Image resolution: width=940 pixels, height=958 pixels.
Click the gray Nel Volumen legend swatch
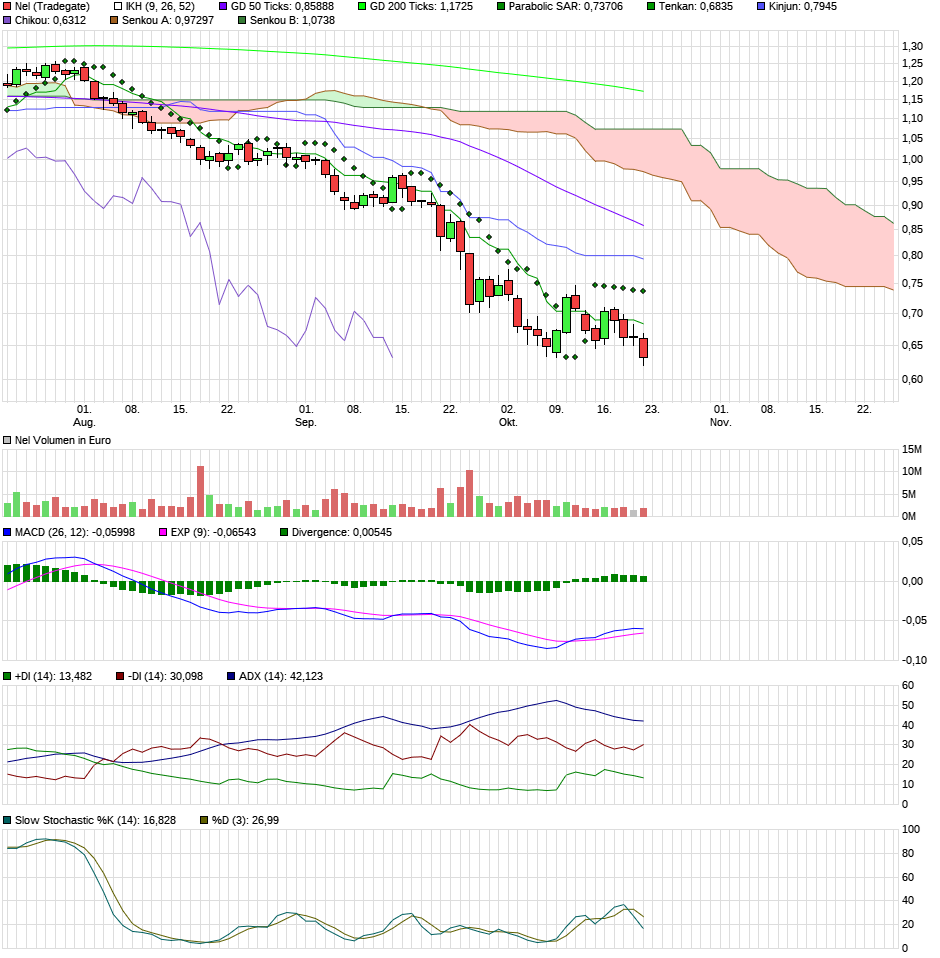[7, 441]
